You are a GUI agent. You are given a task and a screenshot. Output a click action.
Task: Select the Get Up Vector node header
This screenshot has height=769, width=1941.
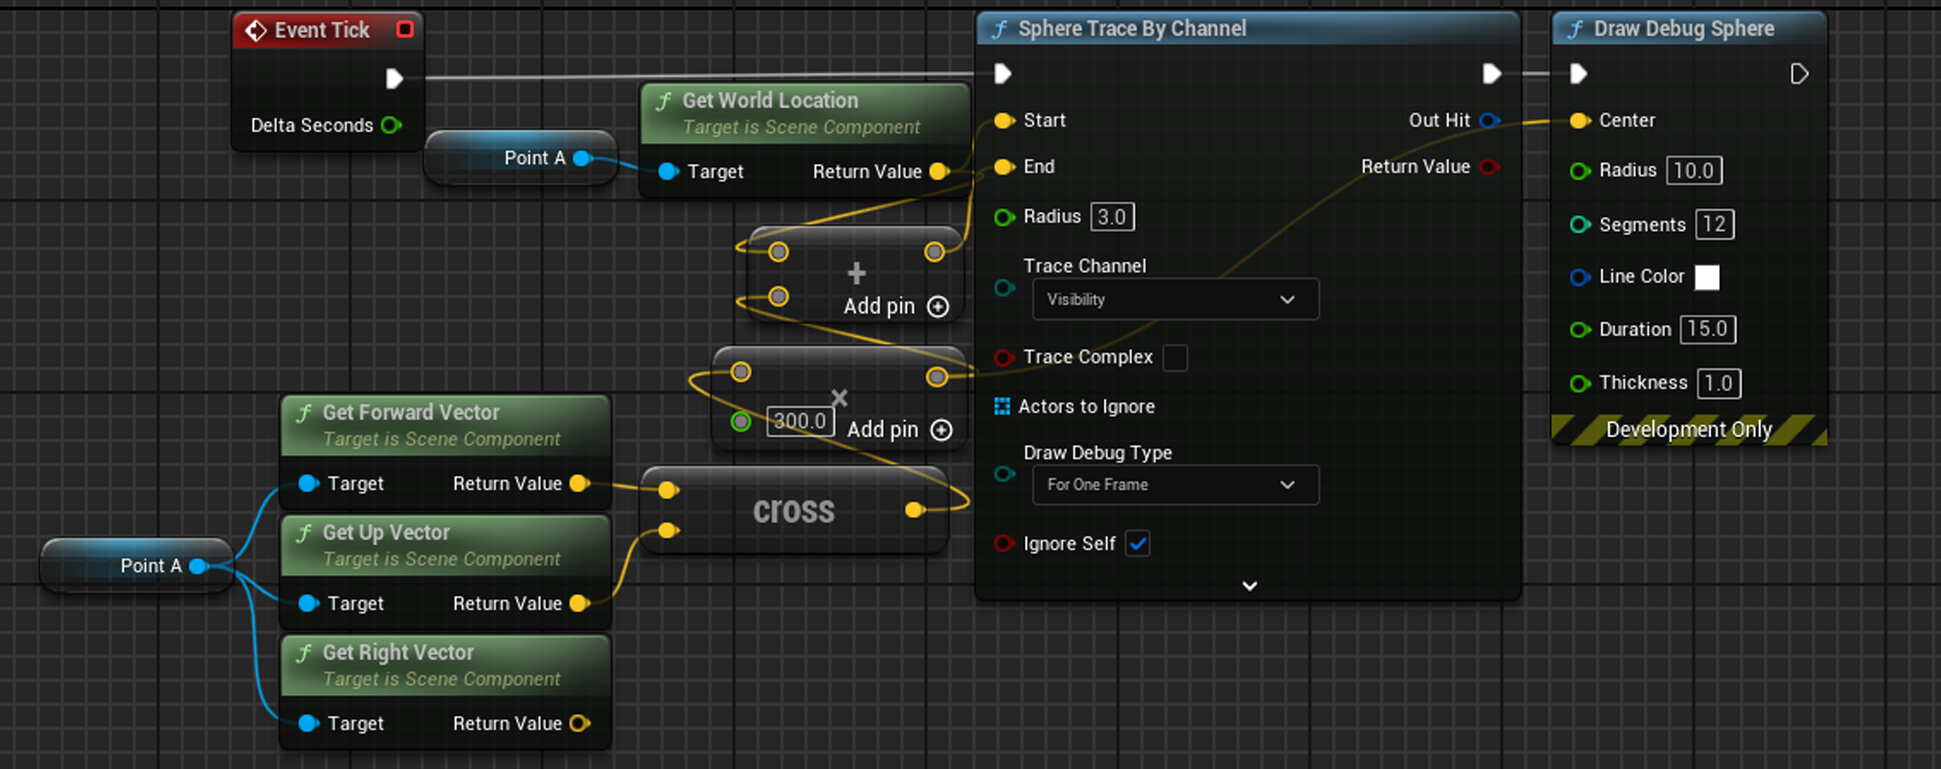pyautogui.click(x=446, y=545)
